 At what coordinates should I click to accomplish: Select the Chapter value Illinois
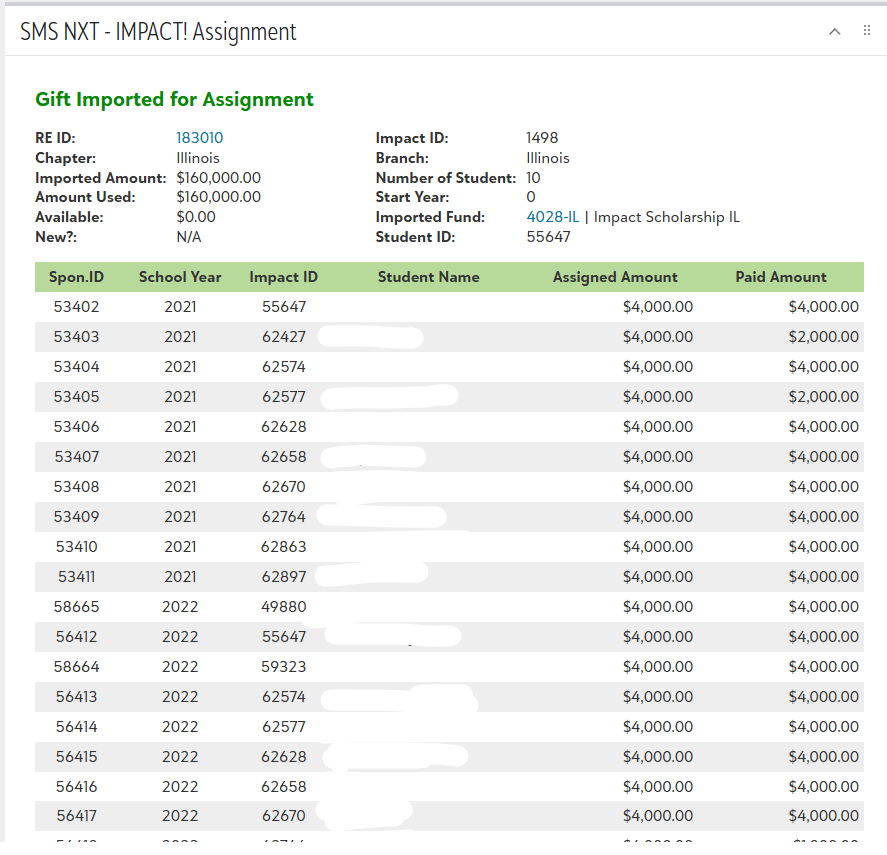pos(197,158)
